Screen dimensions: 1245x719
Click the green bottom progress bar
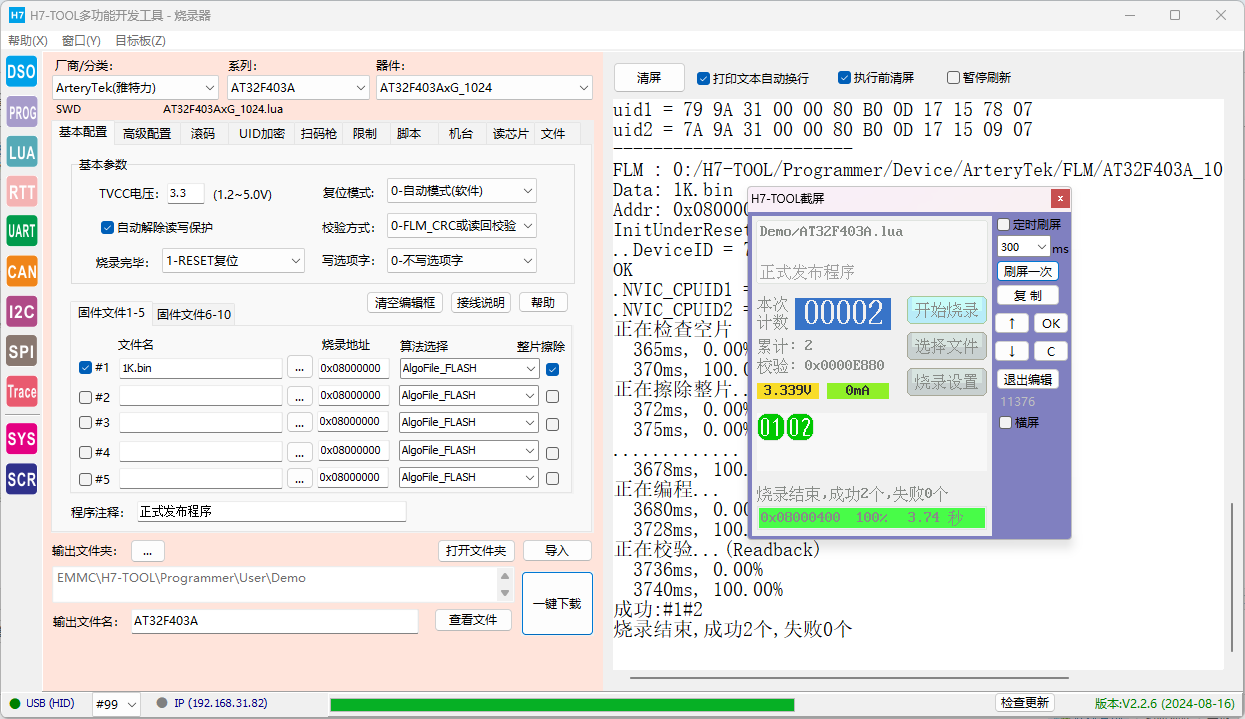click(x=562, y=705)
